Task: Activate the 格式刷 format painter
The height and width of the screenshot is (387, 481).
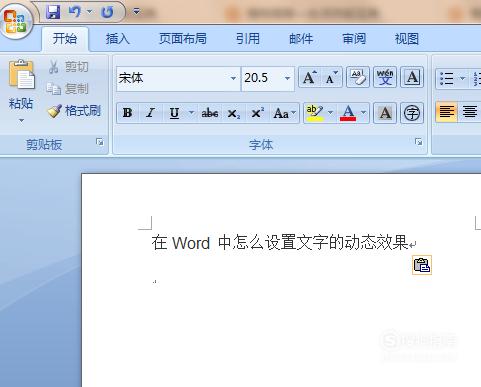Action: pyautogui.click(x=74, y=111)
